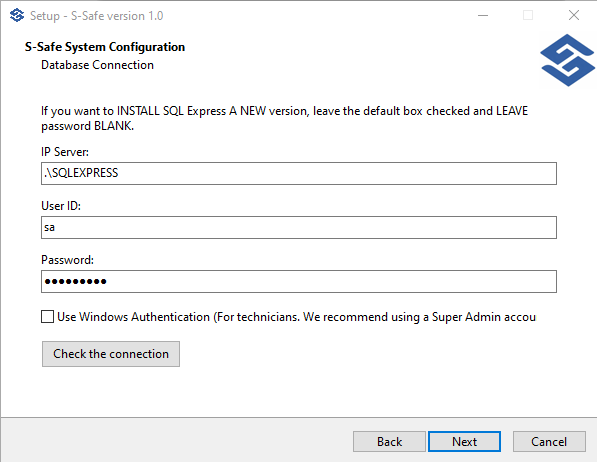Go to previous step with Back
Viewport: 597px width, 462px height.
(x=389, y=442)
